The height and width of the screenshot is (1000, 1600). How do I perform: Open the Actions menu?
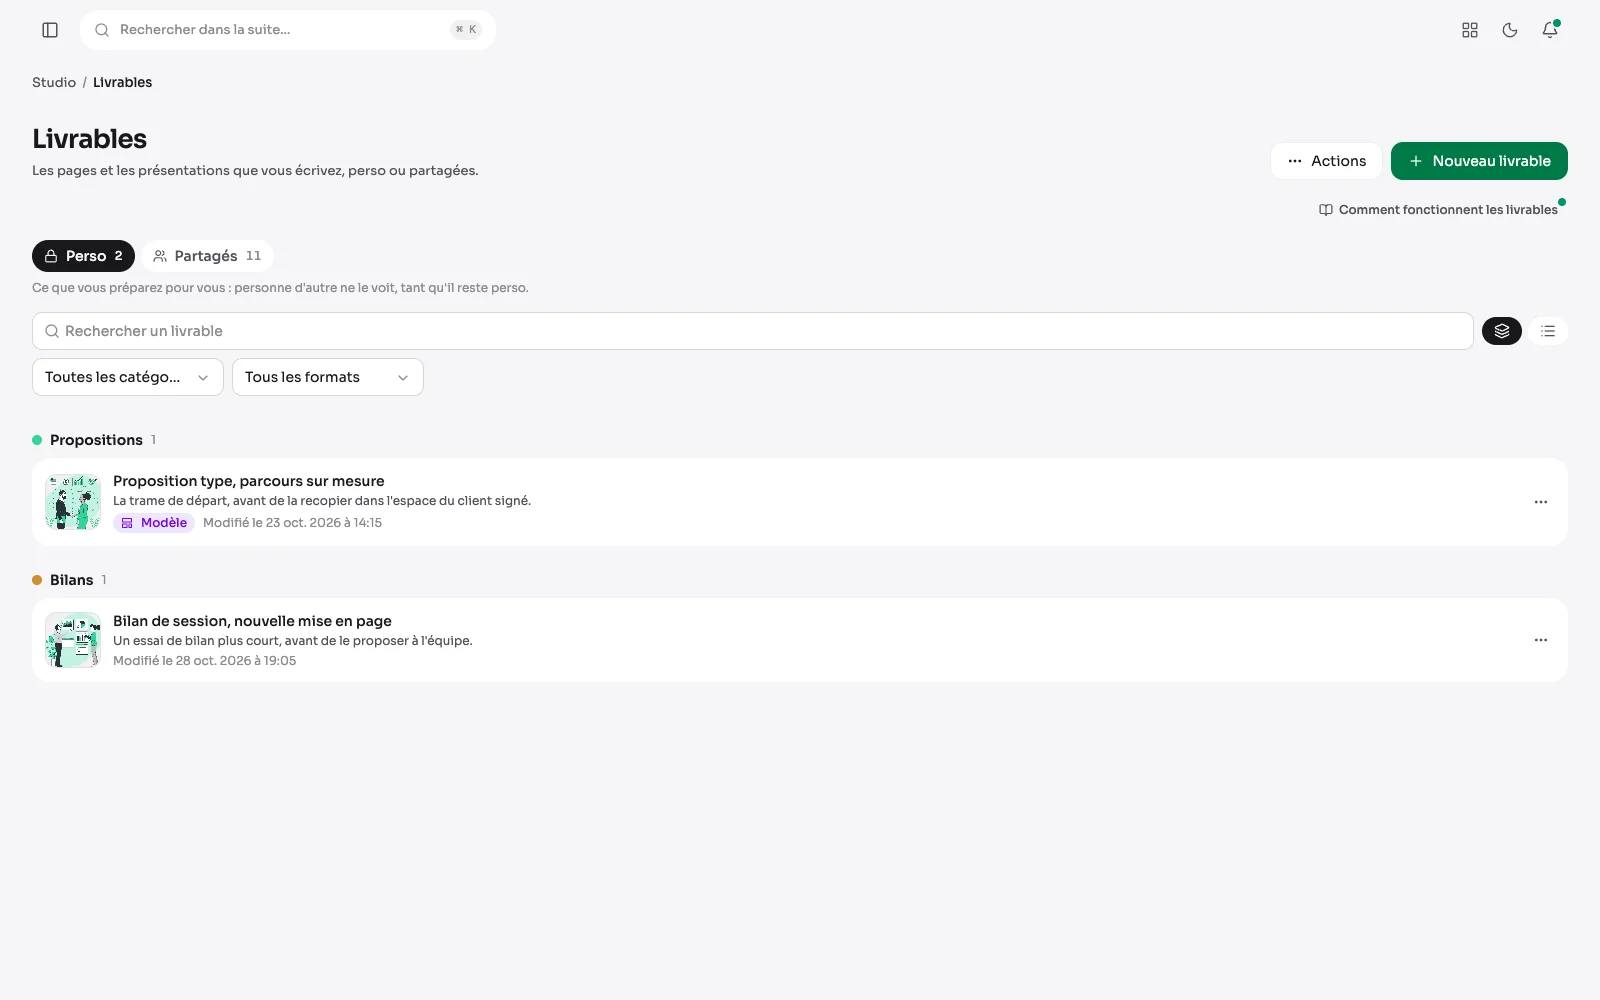point(1326,161)
